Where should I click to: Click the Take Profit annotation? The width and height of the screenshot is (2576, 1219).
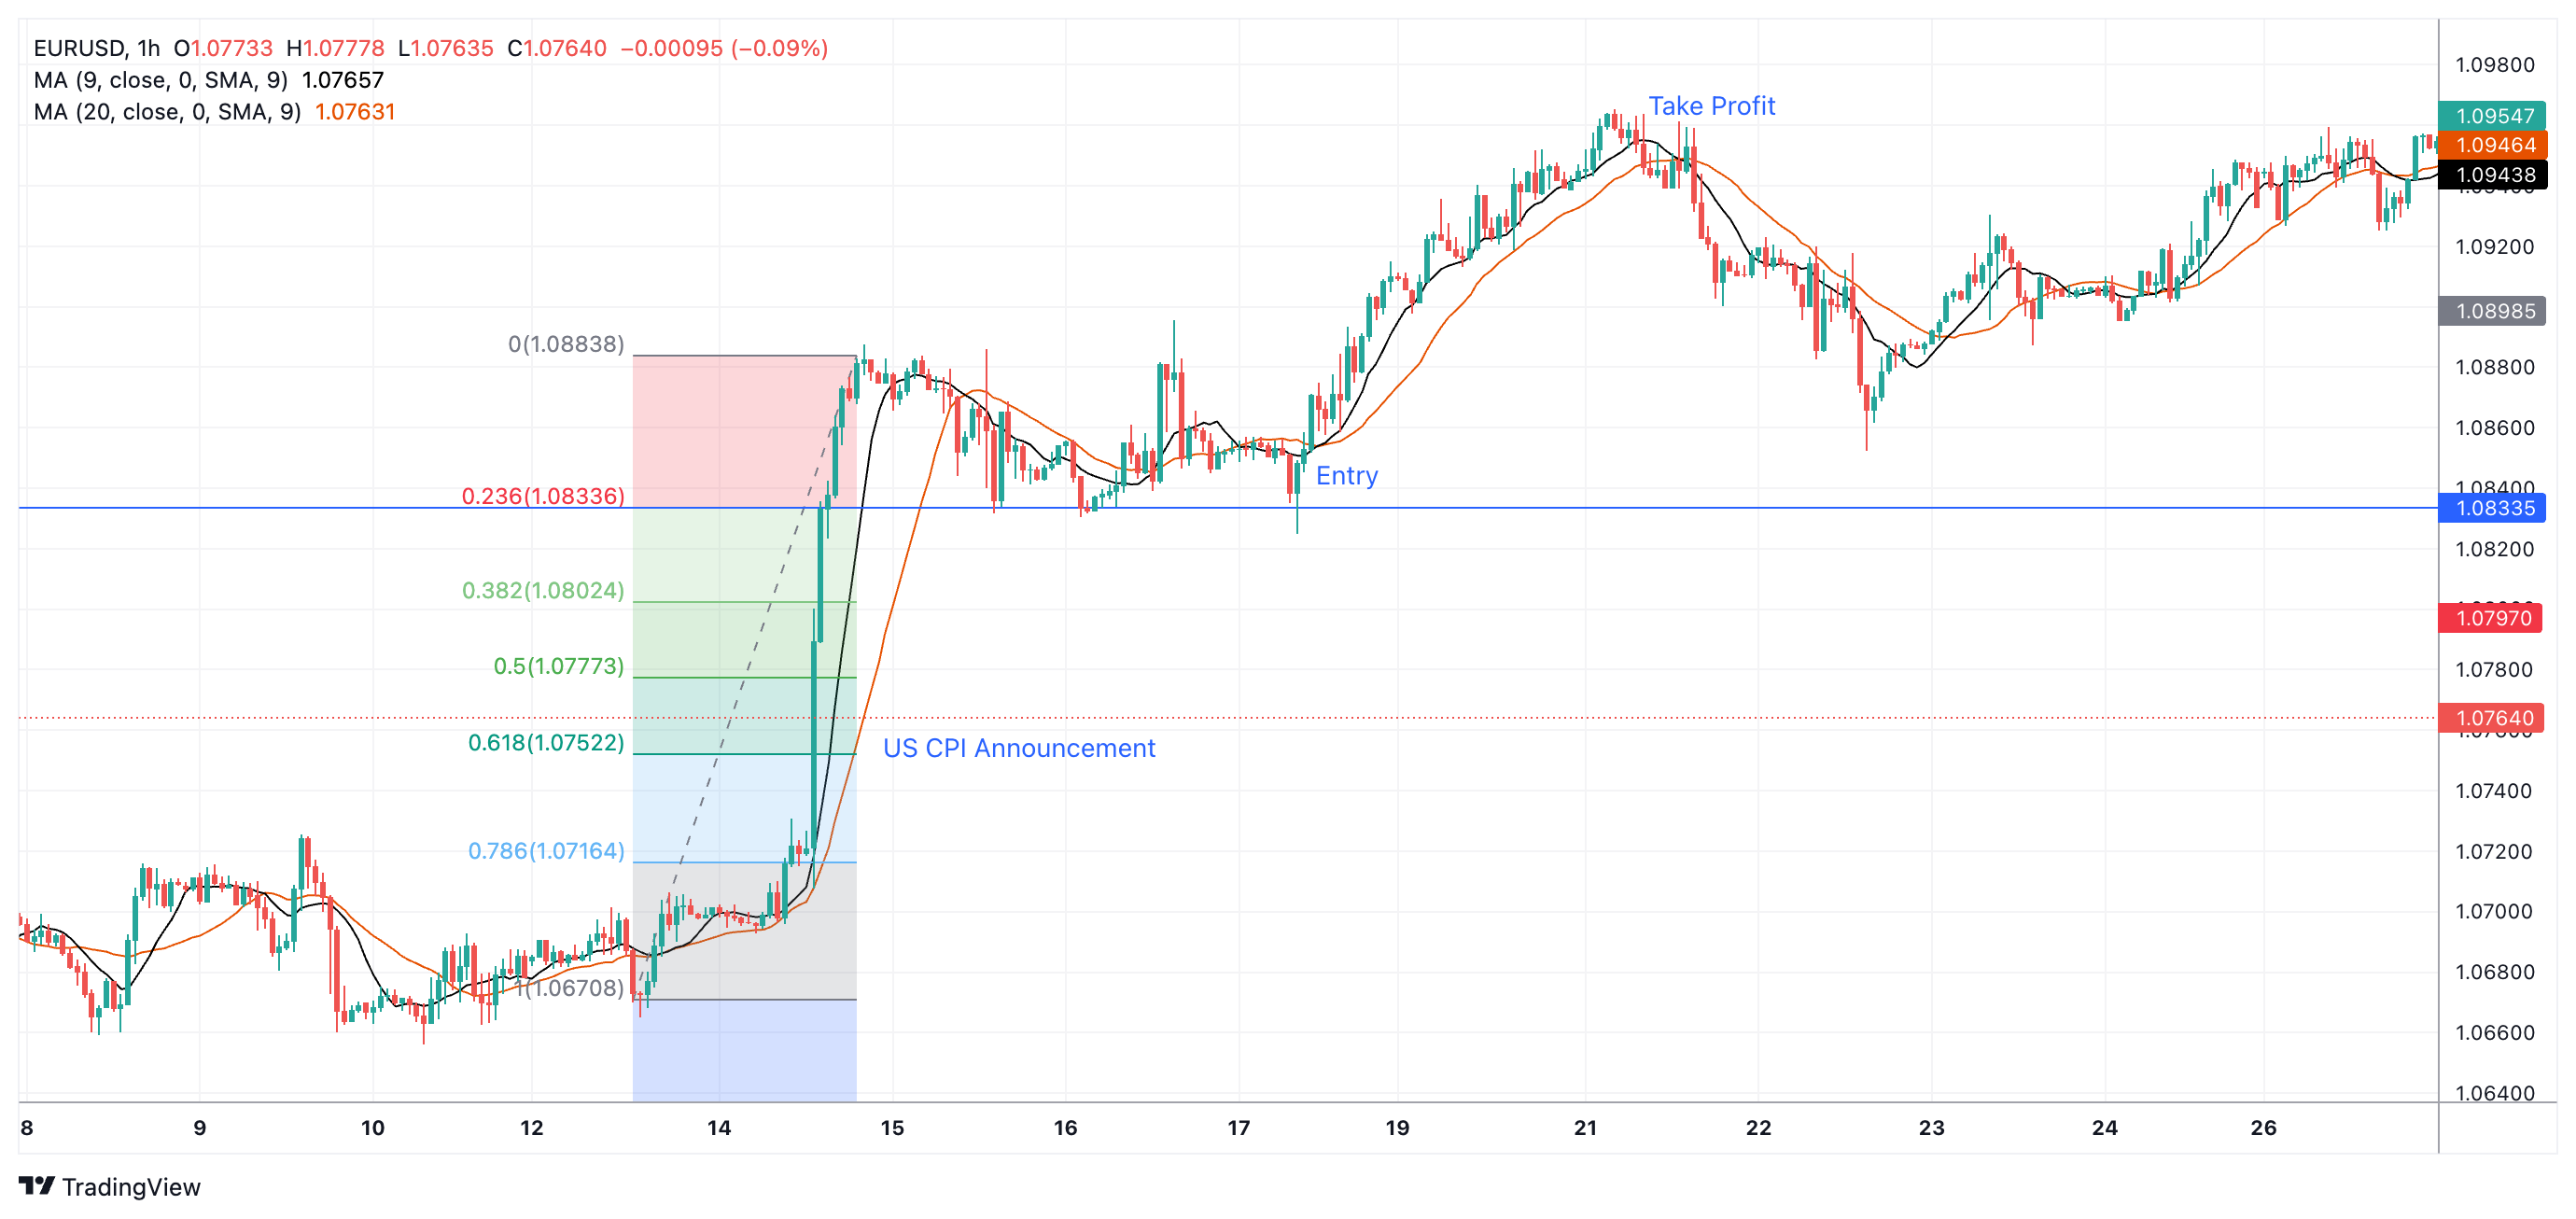(1711, 106)
